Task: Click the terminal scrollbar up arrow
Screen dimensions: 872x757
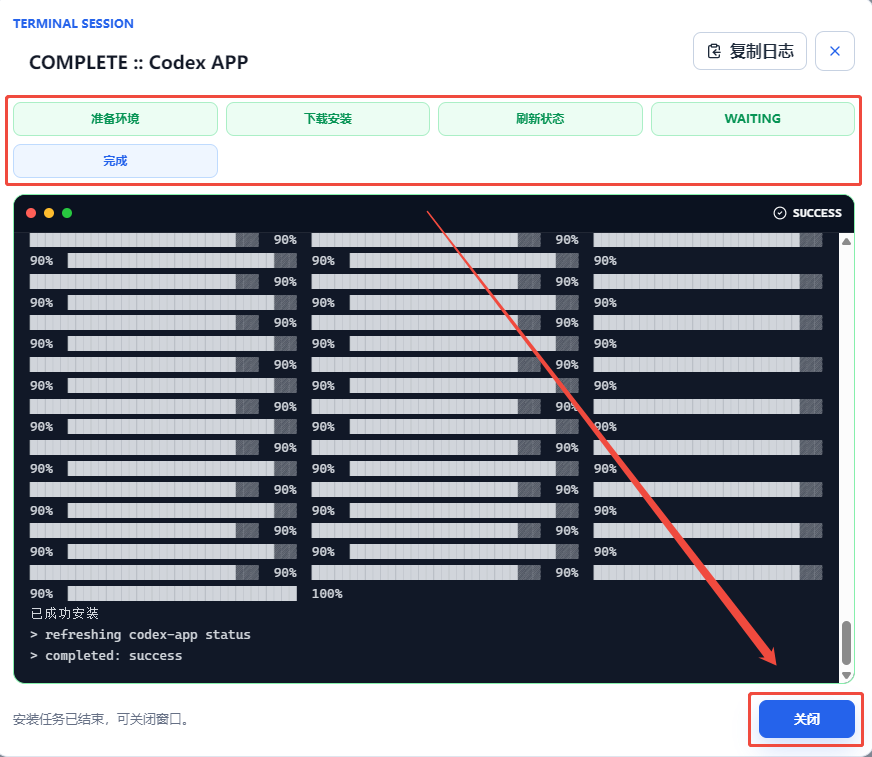Action: pos(846,241)
